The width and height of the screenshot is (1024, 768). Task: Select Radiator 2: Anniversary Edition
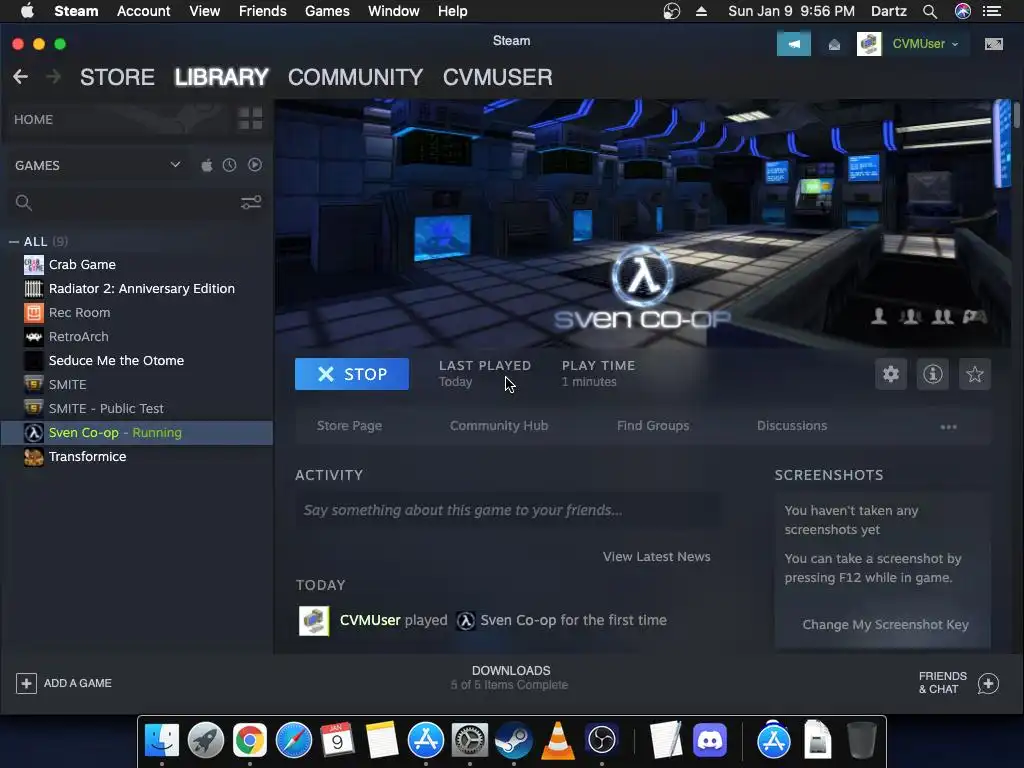(x=137, y=289)
